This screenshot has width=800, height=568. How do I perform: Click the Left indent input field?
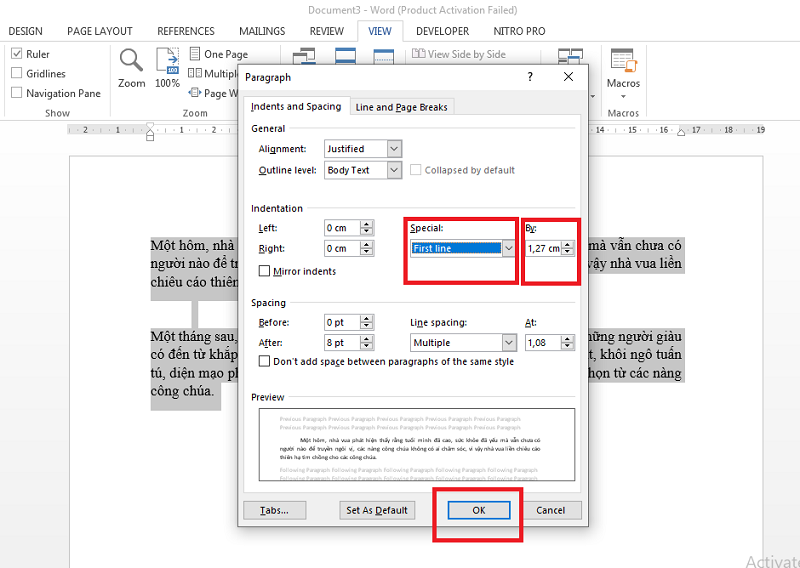(342, 228)
